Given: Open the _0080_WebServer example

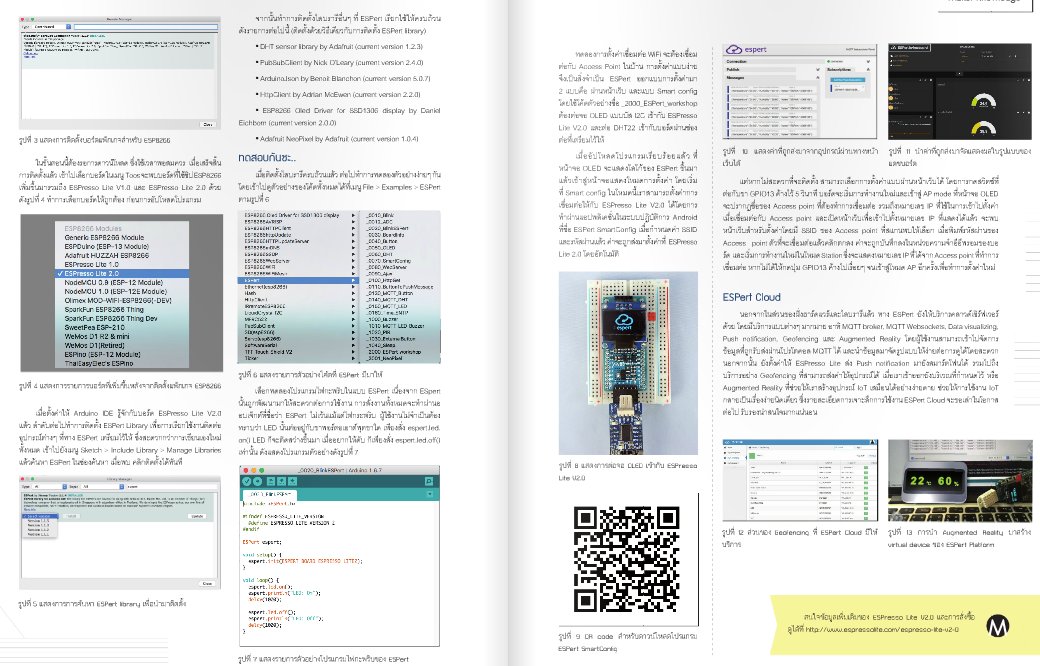Looking at the screenshot, I should 387,267.
